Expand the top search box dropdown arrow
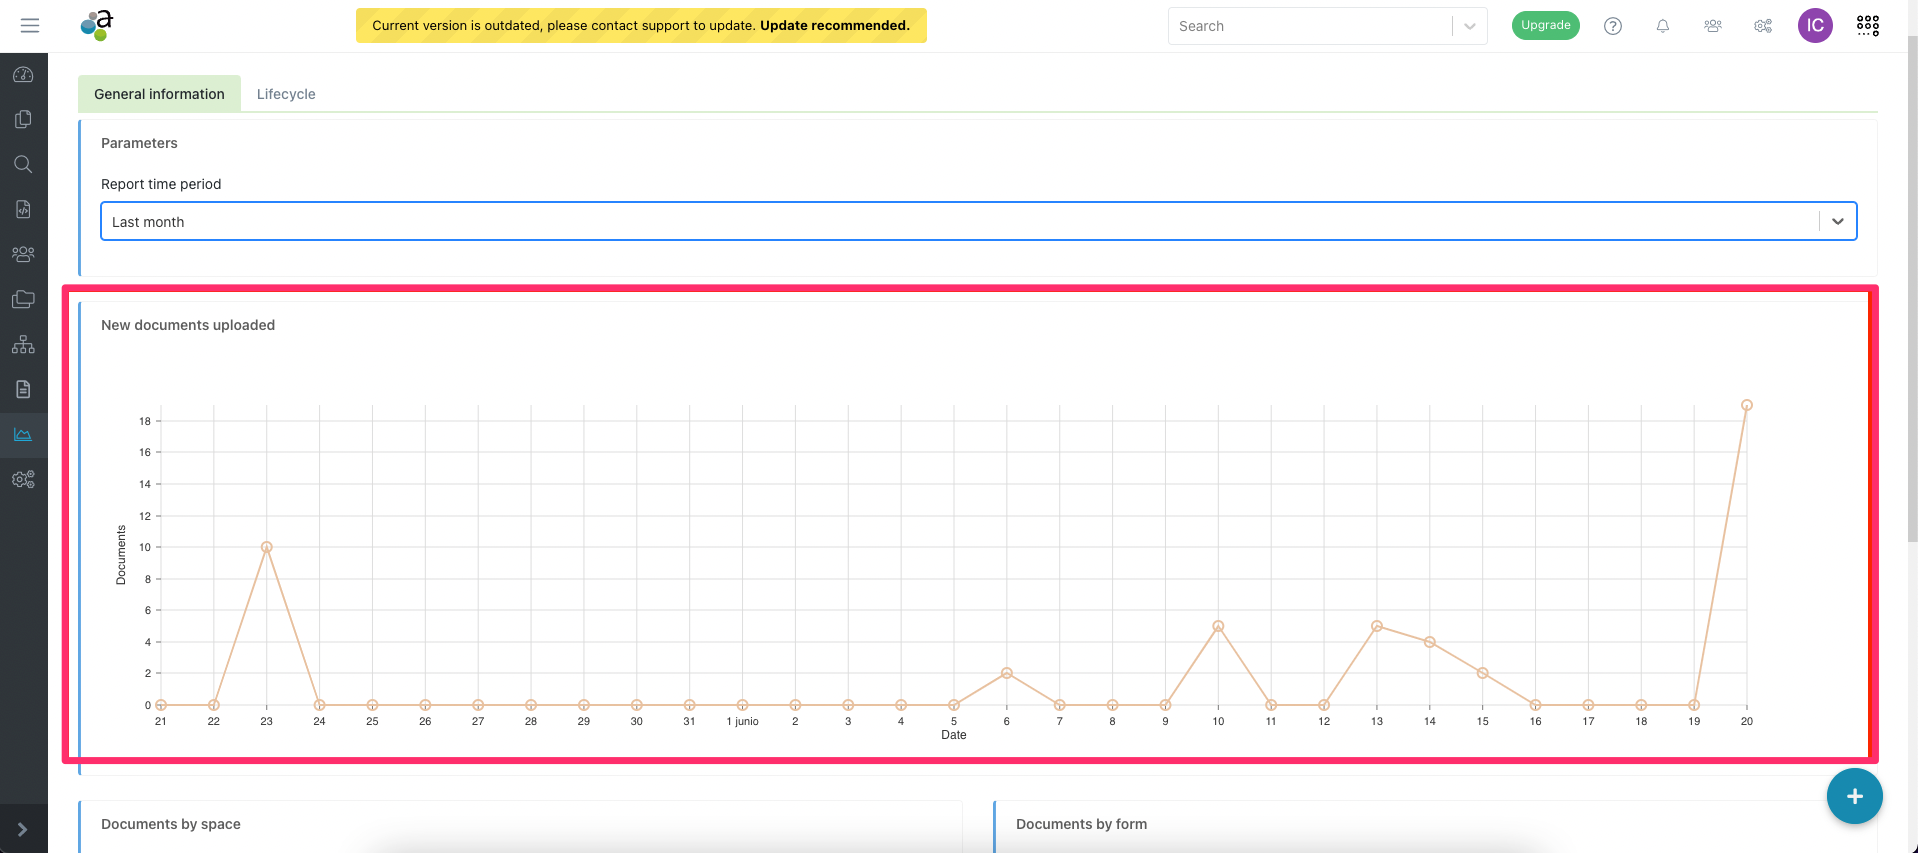 pos(1469,27)
